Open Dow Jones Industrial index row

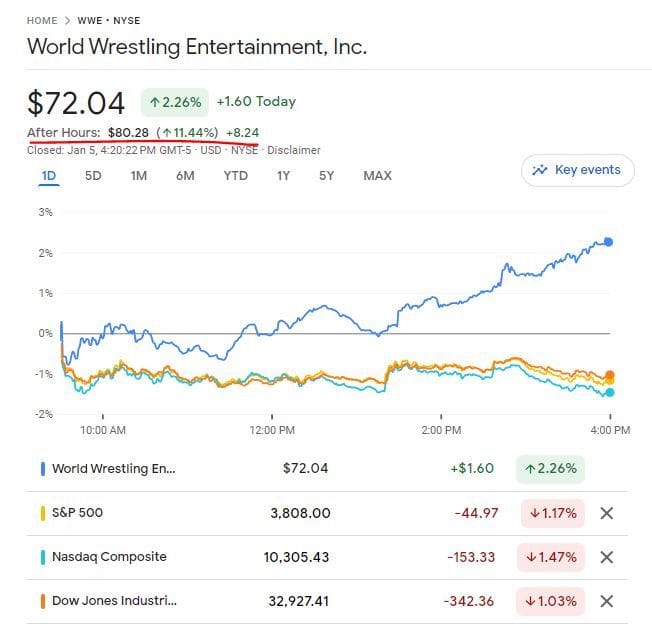coord(114,601)
